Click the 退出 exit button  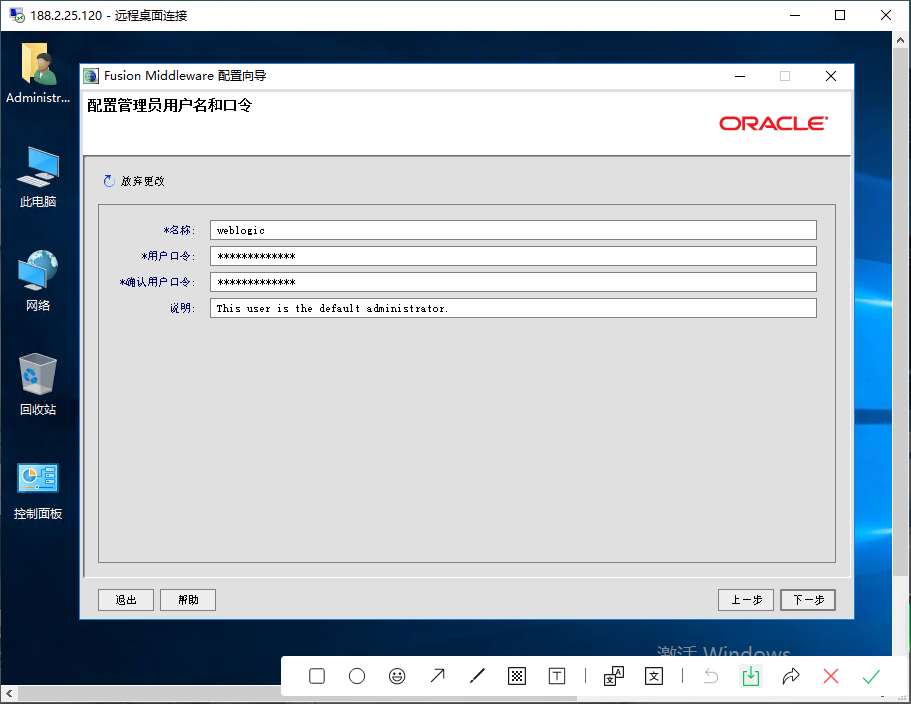tap(126, 600)
